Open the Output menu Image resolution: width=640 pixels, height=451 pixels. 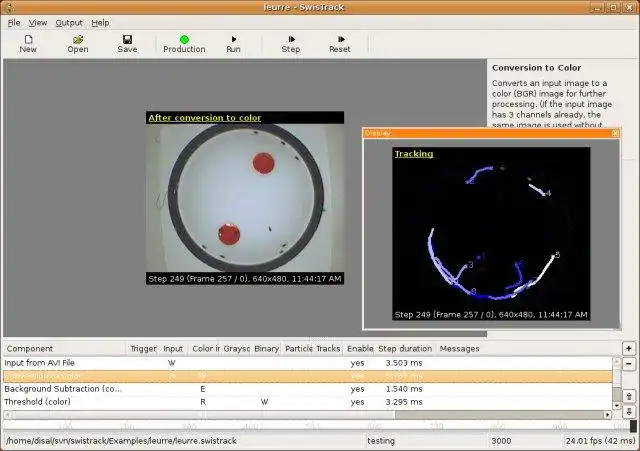[x=69, y=22]
